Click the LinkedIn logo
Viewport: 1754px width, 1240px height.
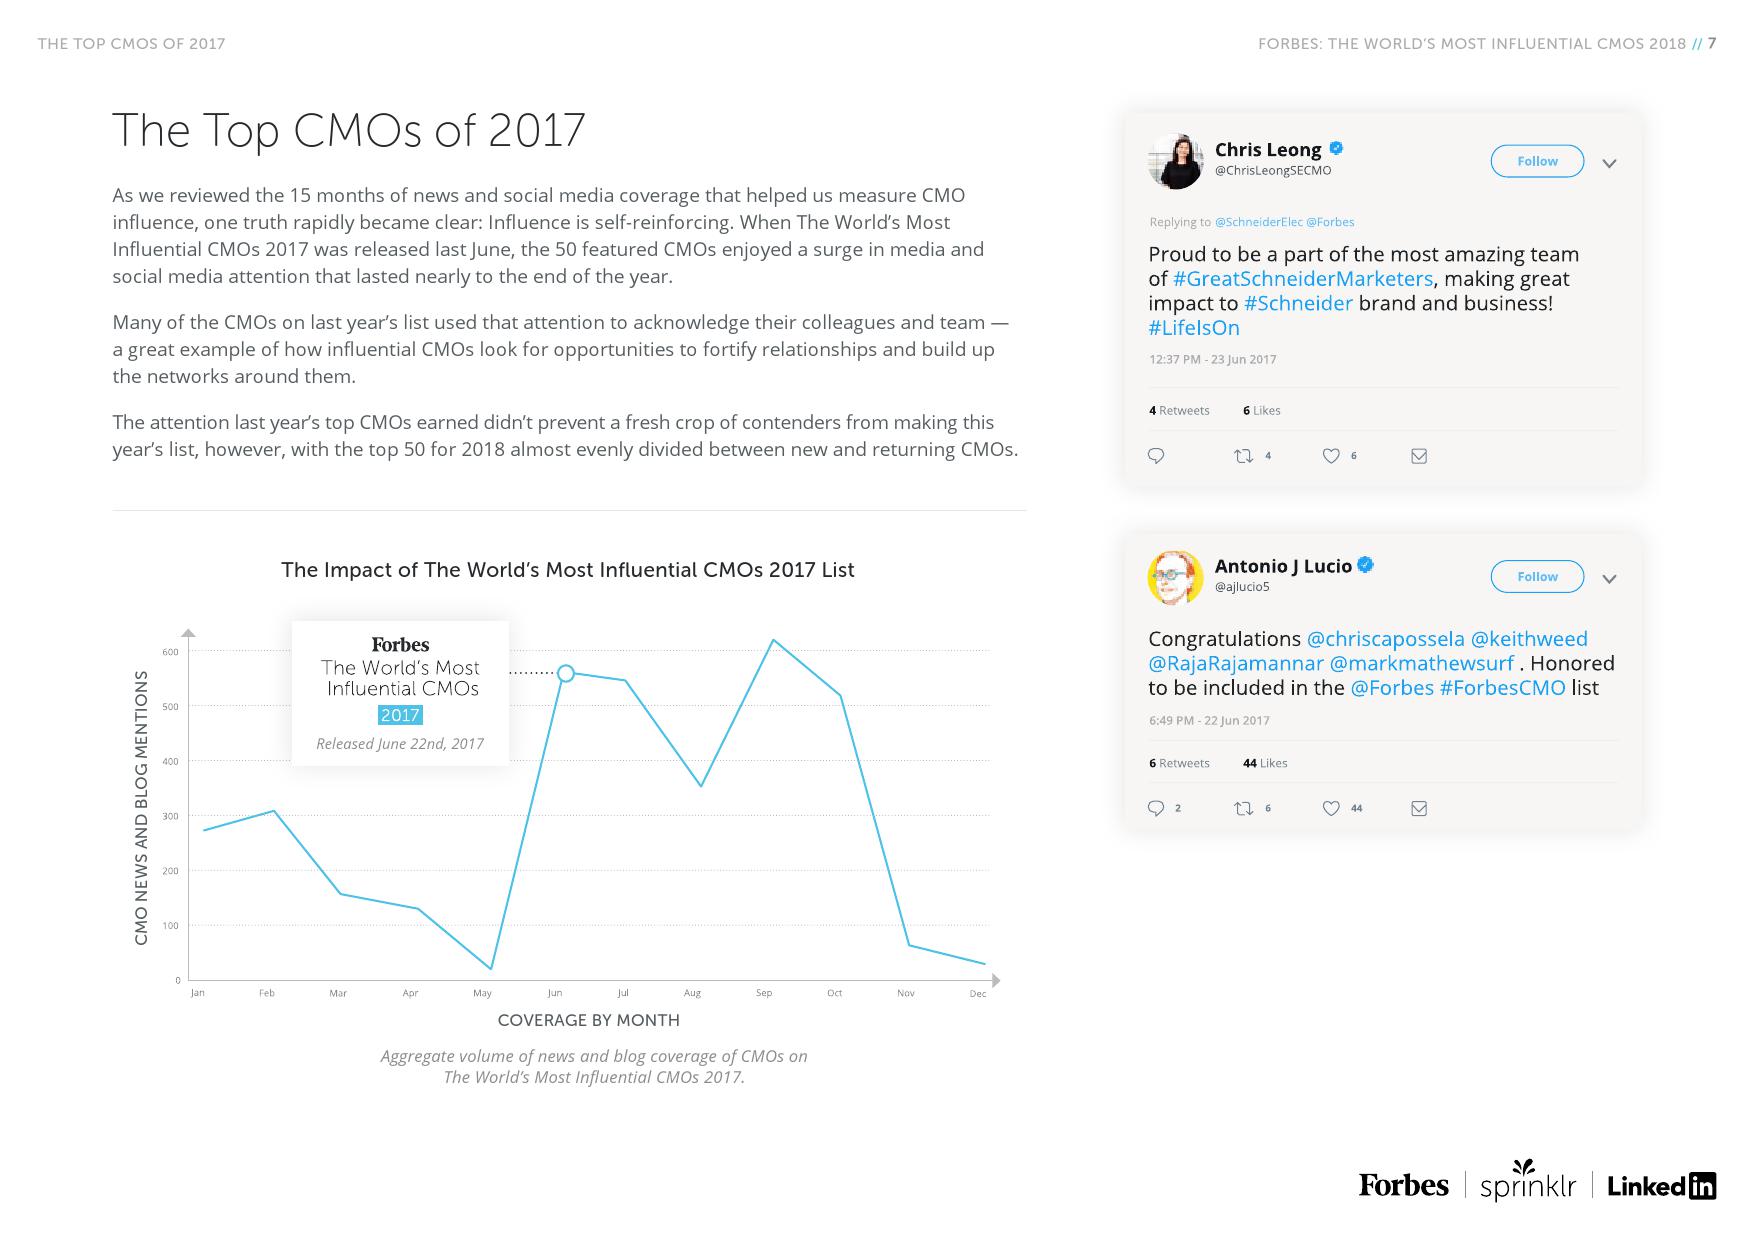pyautogui.click(x=1661, y=1186)
